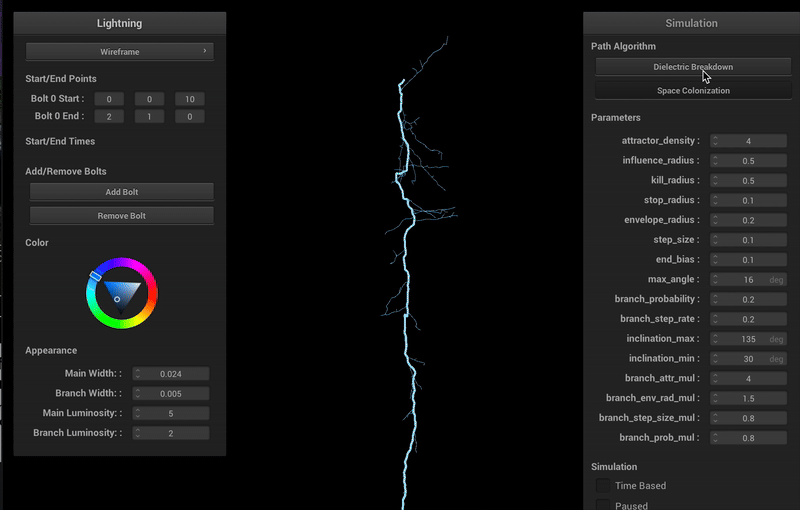Click the Remove Bolt button

pos(121,215)
